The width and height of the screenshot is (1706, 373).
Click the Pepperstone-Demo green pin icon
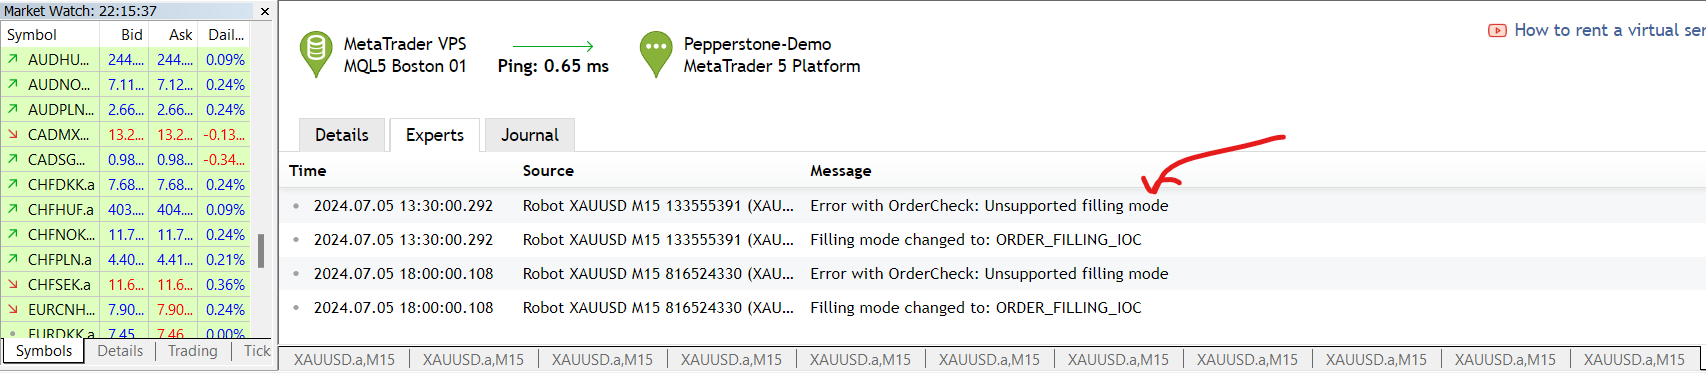(x=656, y=54)
